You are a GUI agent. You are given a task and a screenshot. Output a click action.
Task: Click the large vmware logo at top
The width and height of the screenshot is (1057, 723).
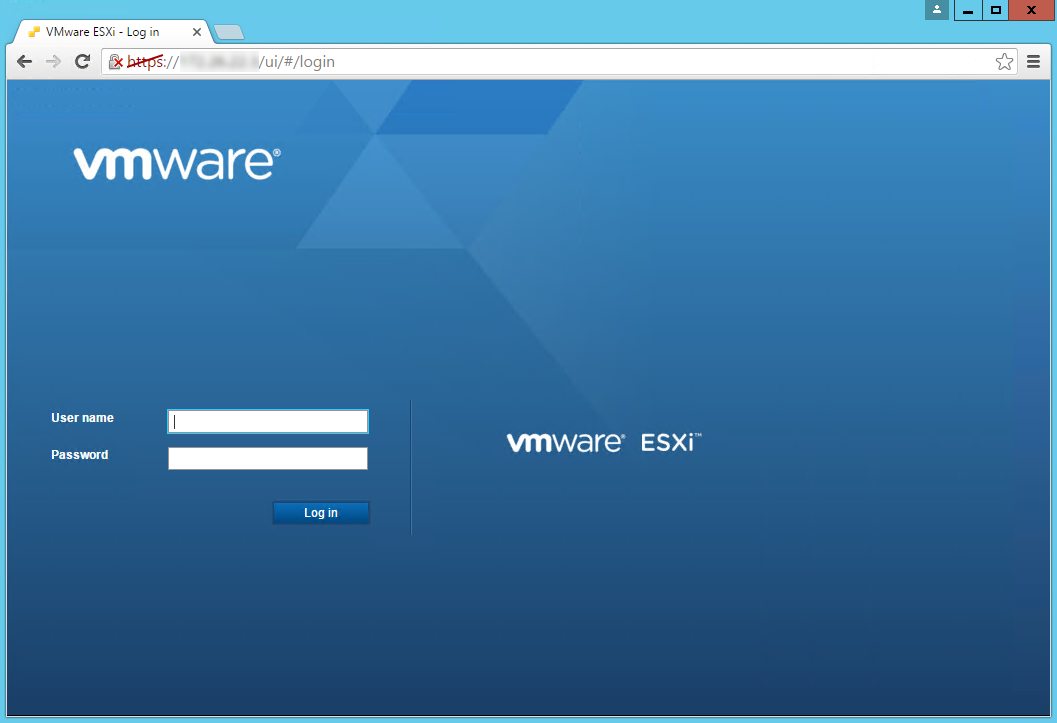tap(177, 164)
